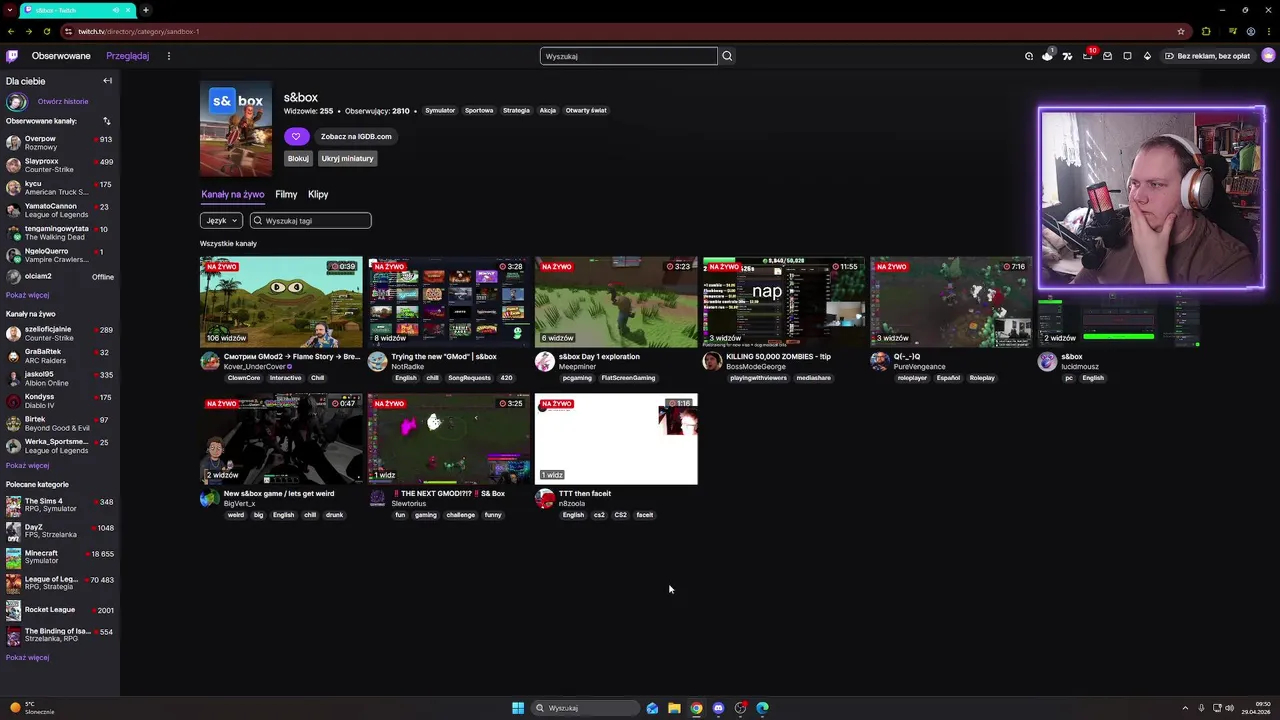Image resolution: width=1280 pixels, height=720 pixels.
Task: Open Overpow channel in sidebar
Action: pos(59,143)
